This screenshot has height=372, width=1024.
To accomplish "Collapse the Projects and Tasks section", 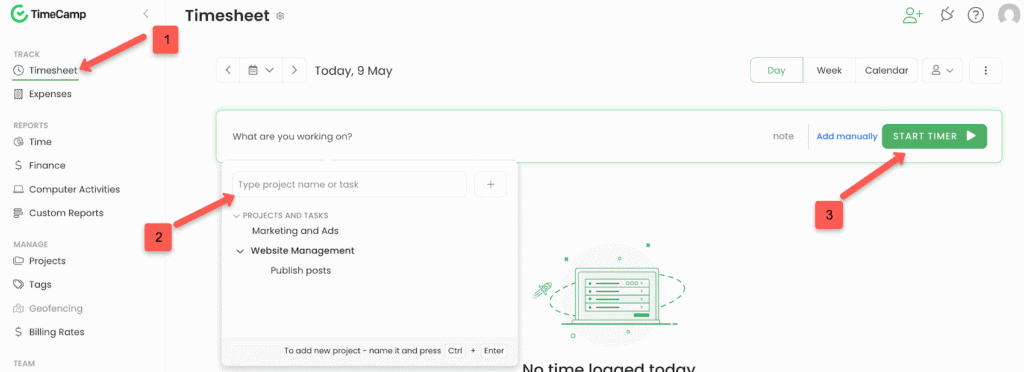I will point(236,215).
